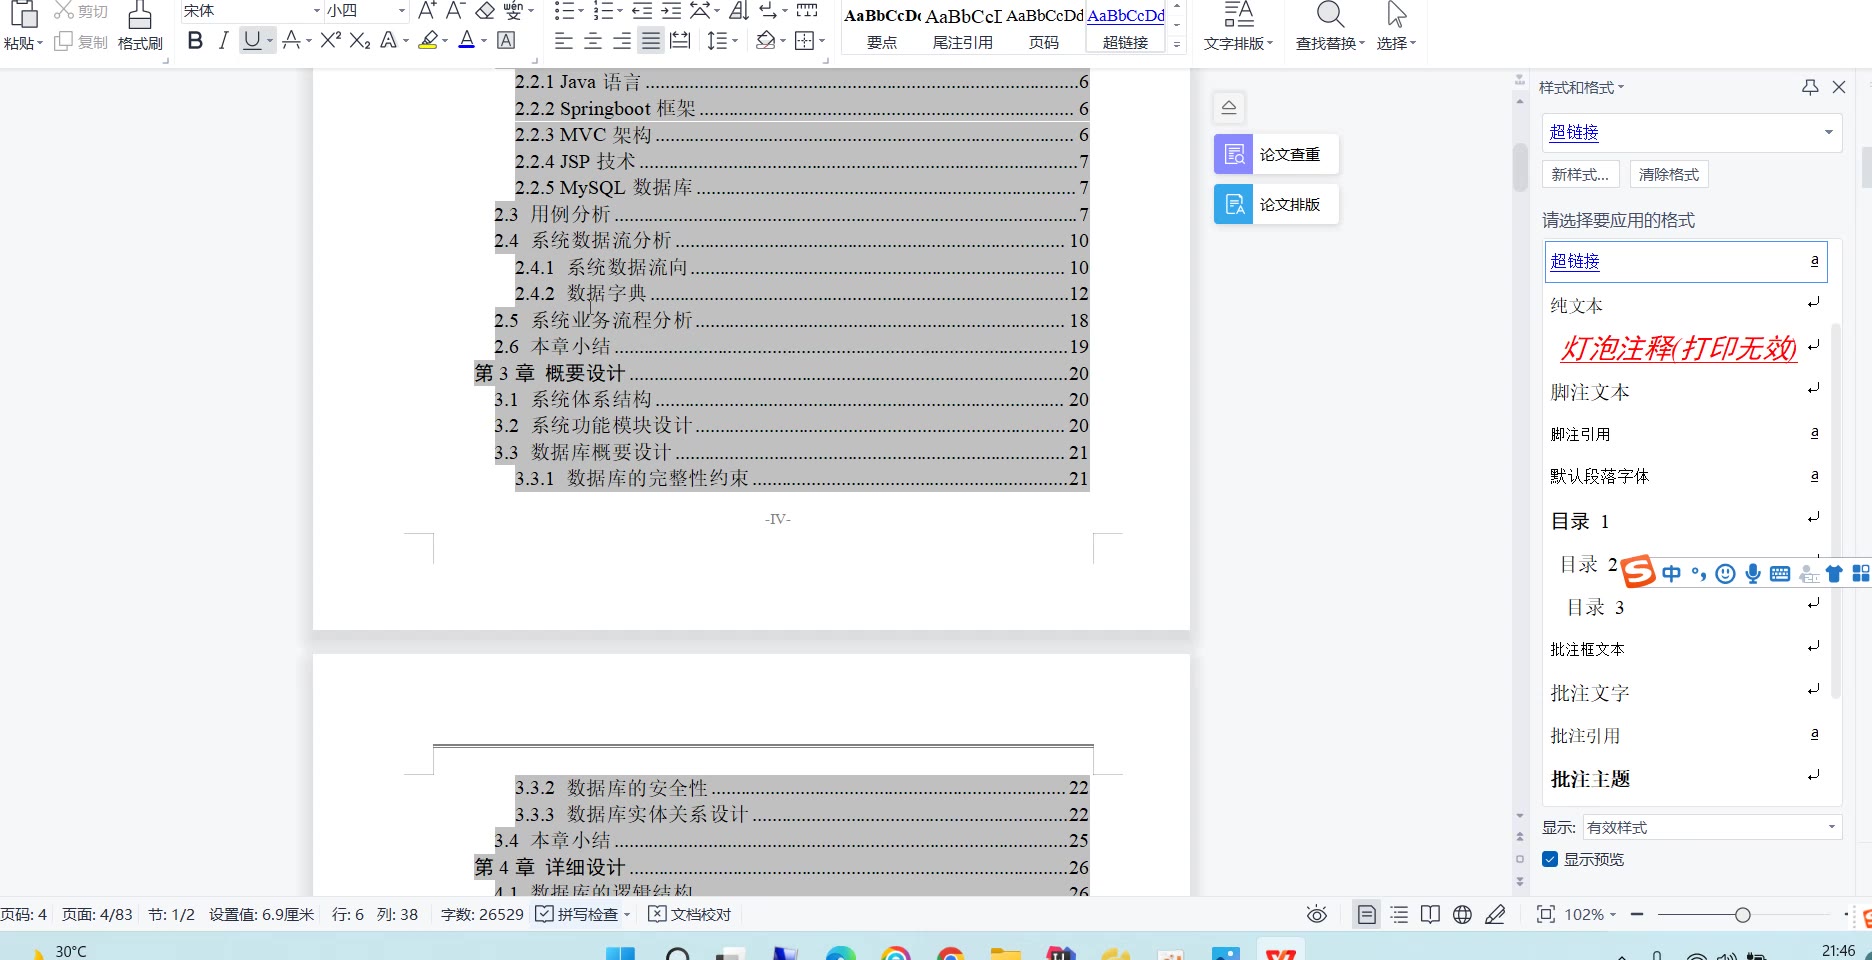The width and height of the screenshot is (1872, 960).
Task: Select the 批注主题 style
Action: coord(1686,778)
